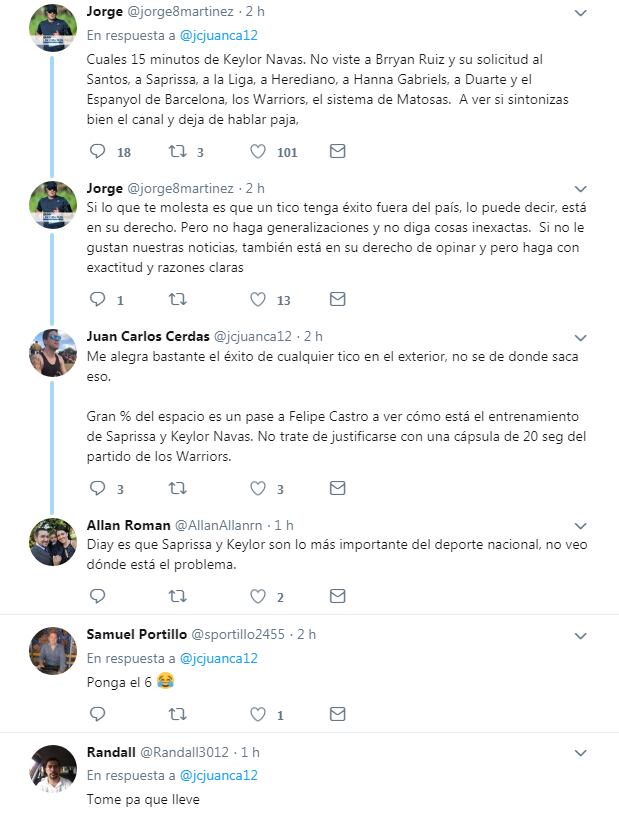Like Jorge's tweet with 101 likes
The width and height of the screenshot is (619, 816).
258,152
